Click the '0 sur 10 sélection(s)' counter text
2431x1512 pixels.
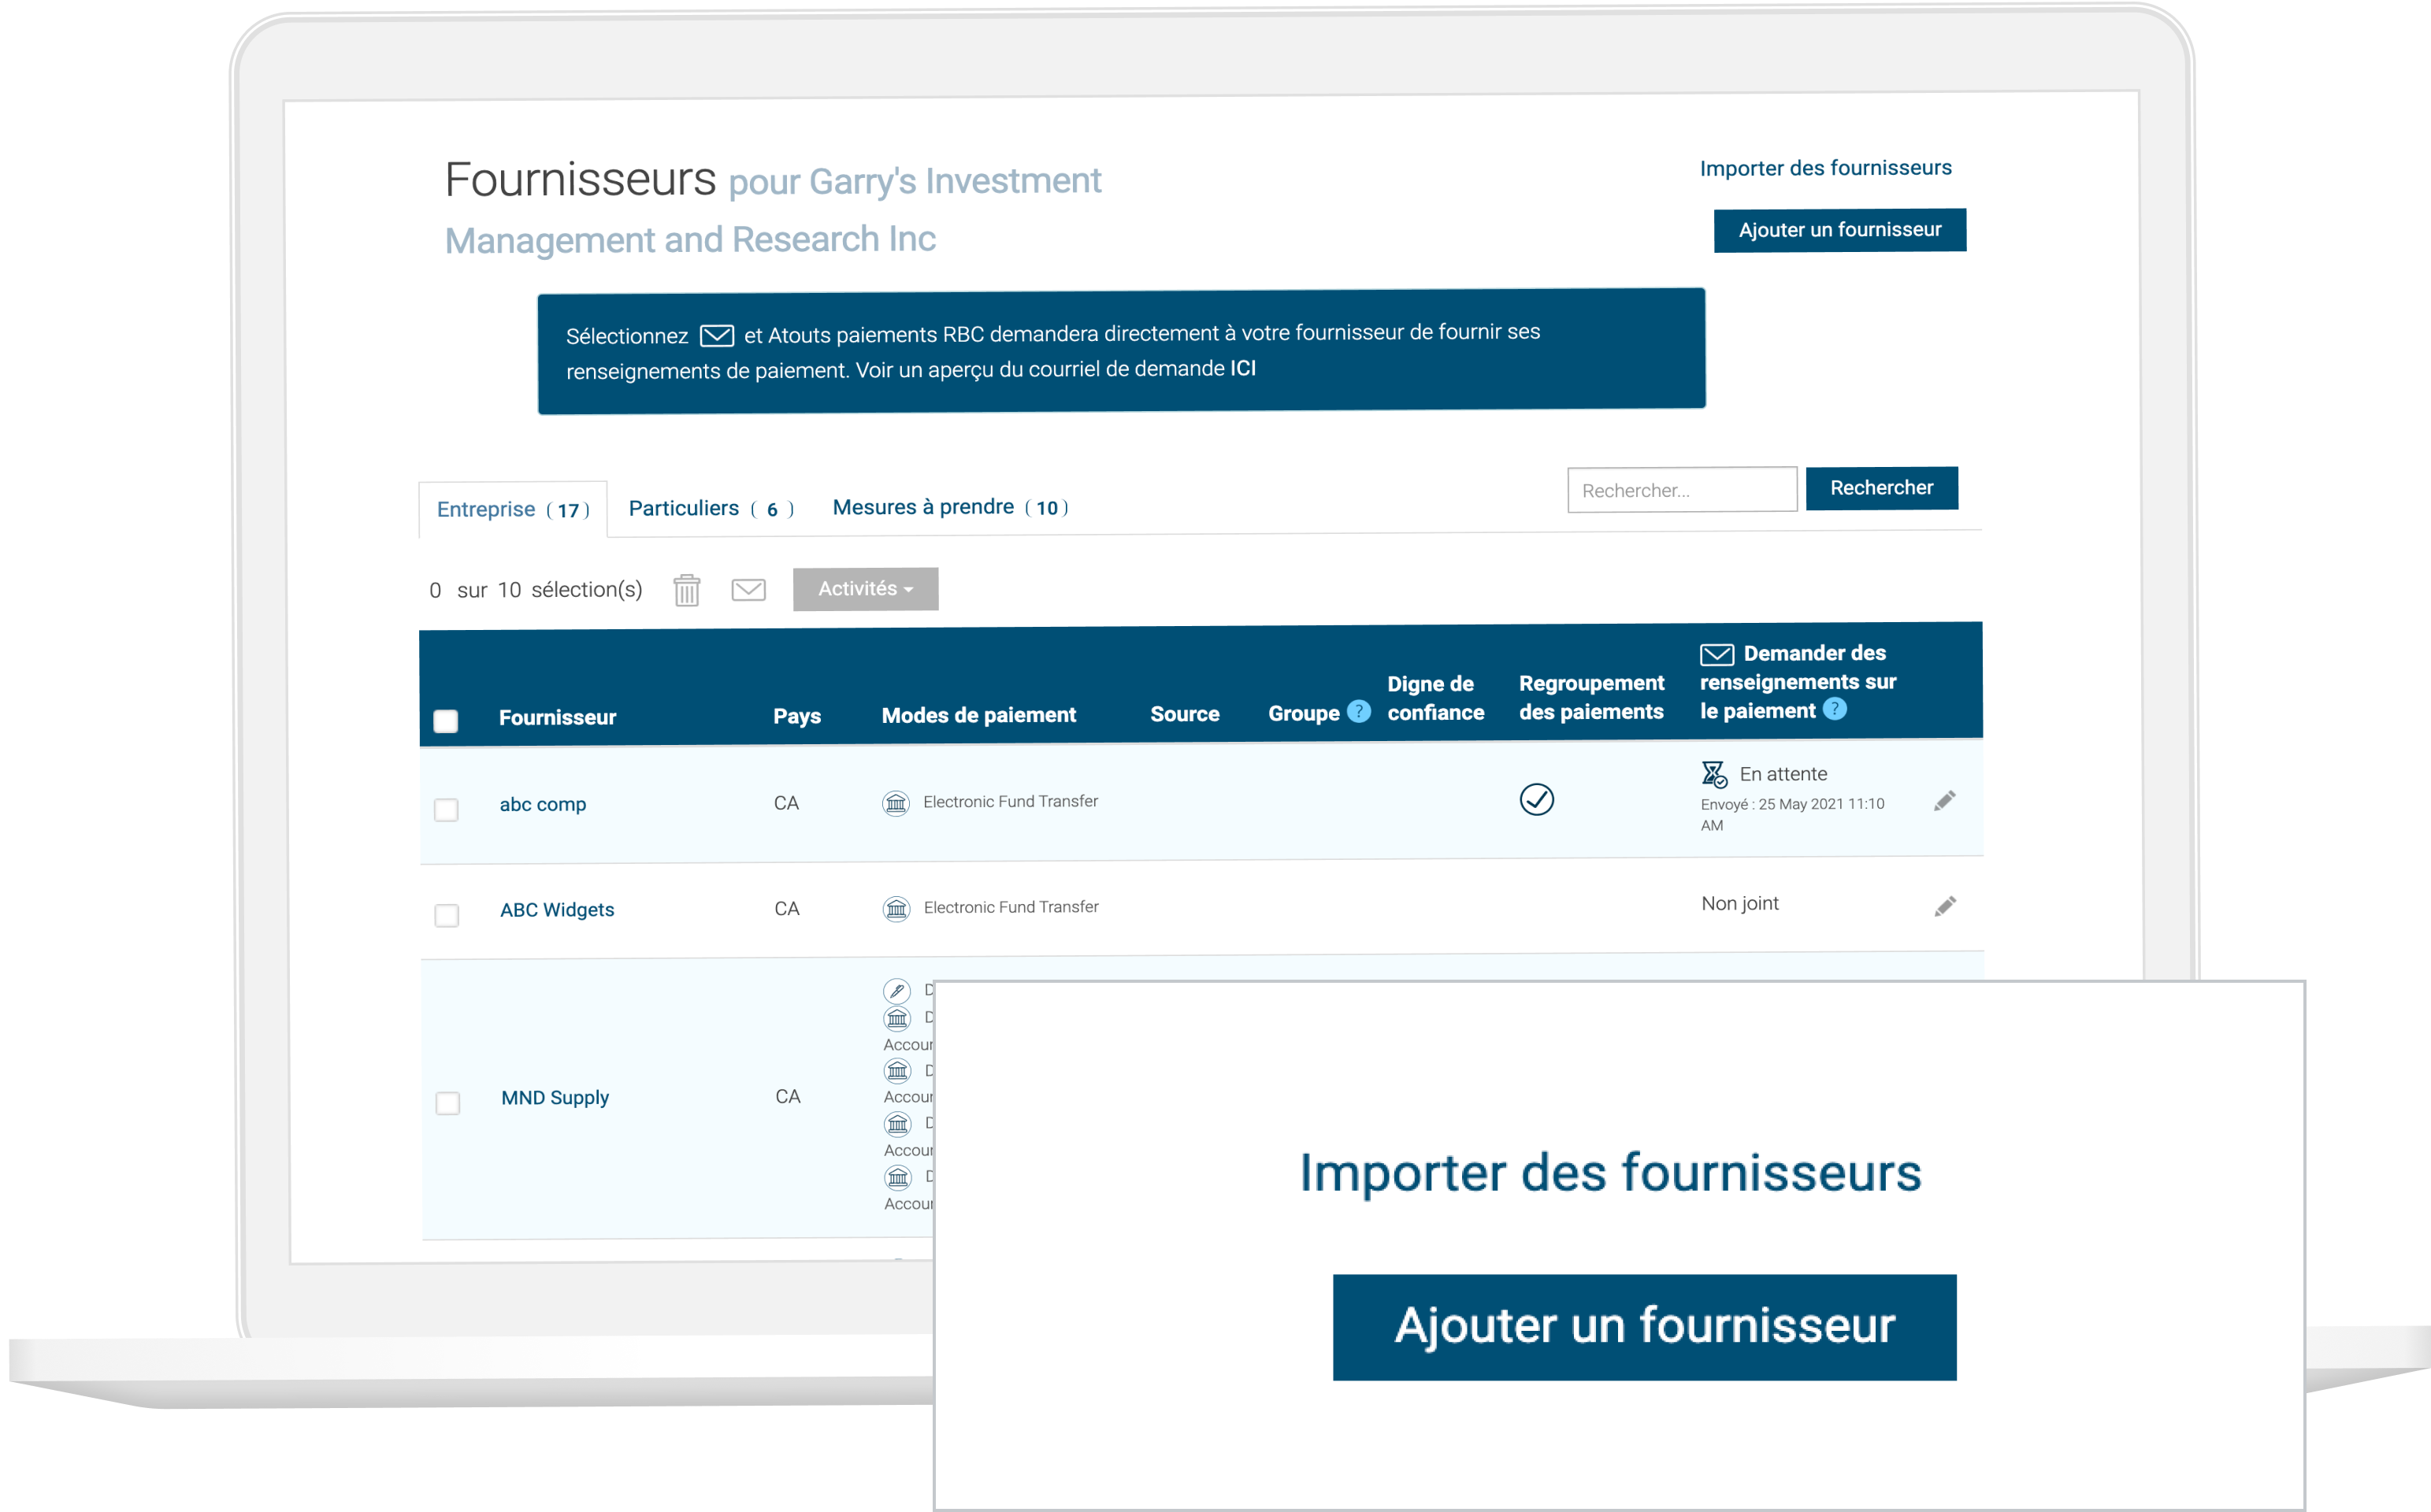click(x=536, y=590)
